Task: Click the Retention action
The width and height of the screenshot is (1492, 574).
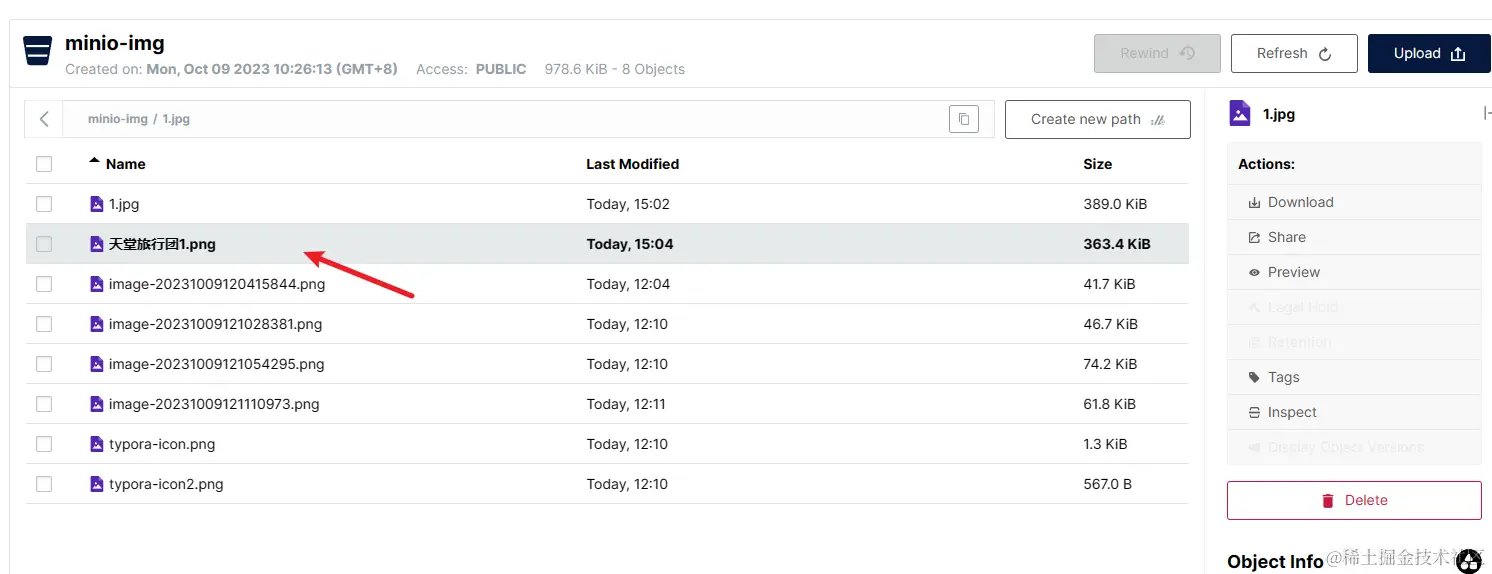Action: (x=1354, y=342)
